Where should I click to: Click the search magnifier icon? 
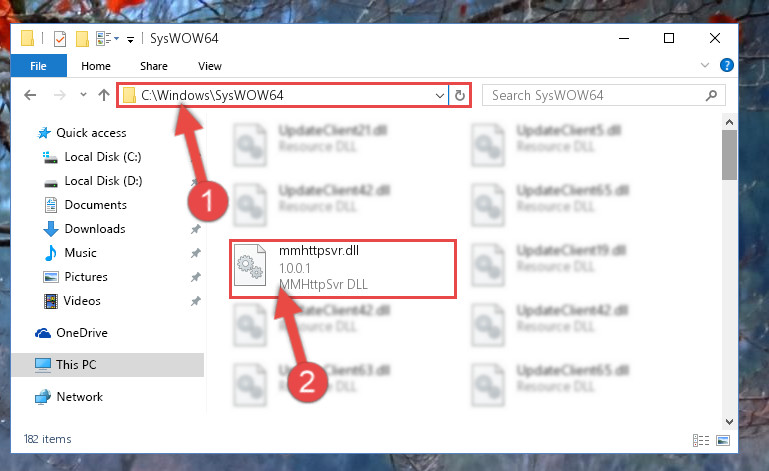pyautogui.click(x=711, y=95)
